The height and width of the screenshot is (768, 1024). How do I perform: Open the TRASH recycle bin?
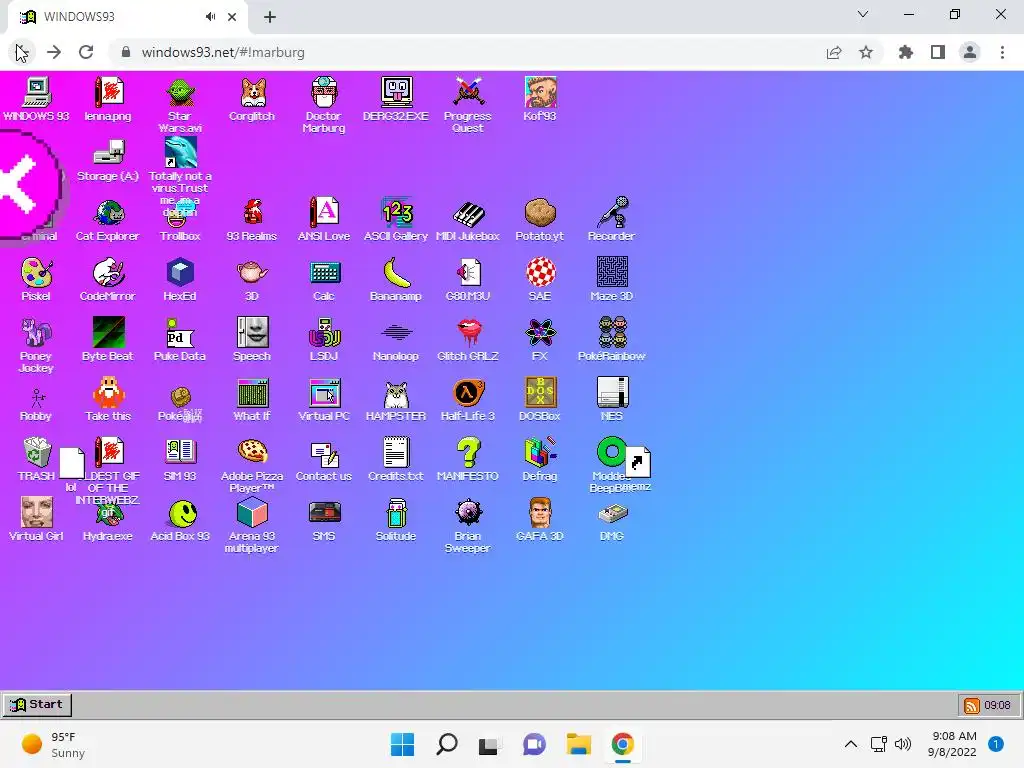click(37, 453)
